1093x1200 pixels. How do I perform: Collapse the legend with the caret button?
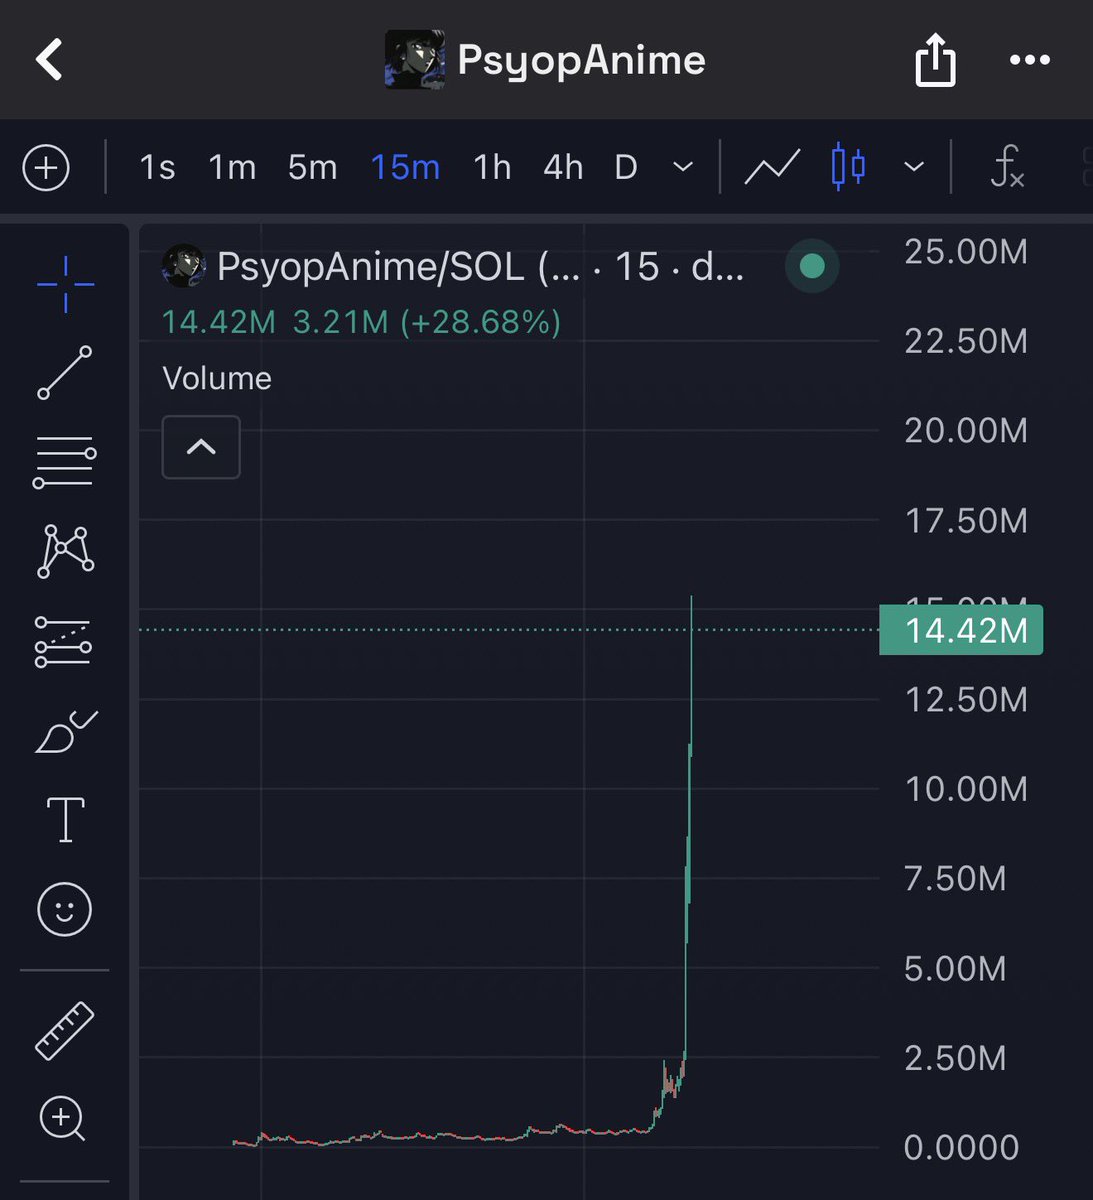click(201, 447)
